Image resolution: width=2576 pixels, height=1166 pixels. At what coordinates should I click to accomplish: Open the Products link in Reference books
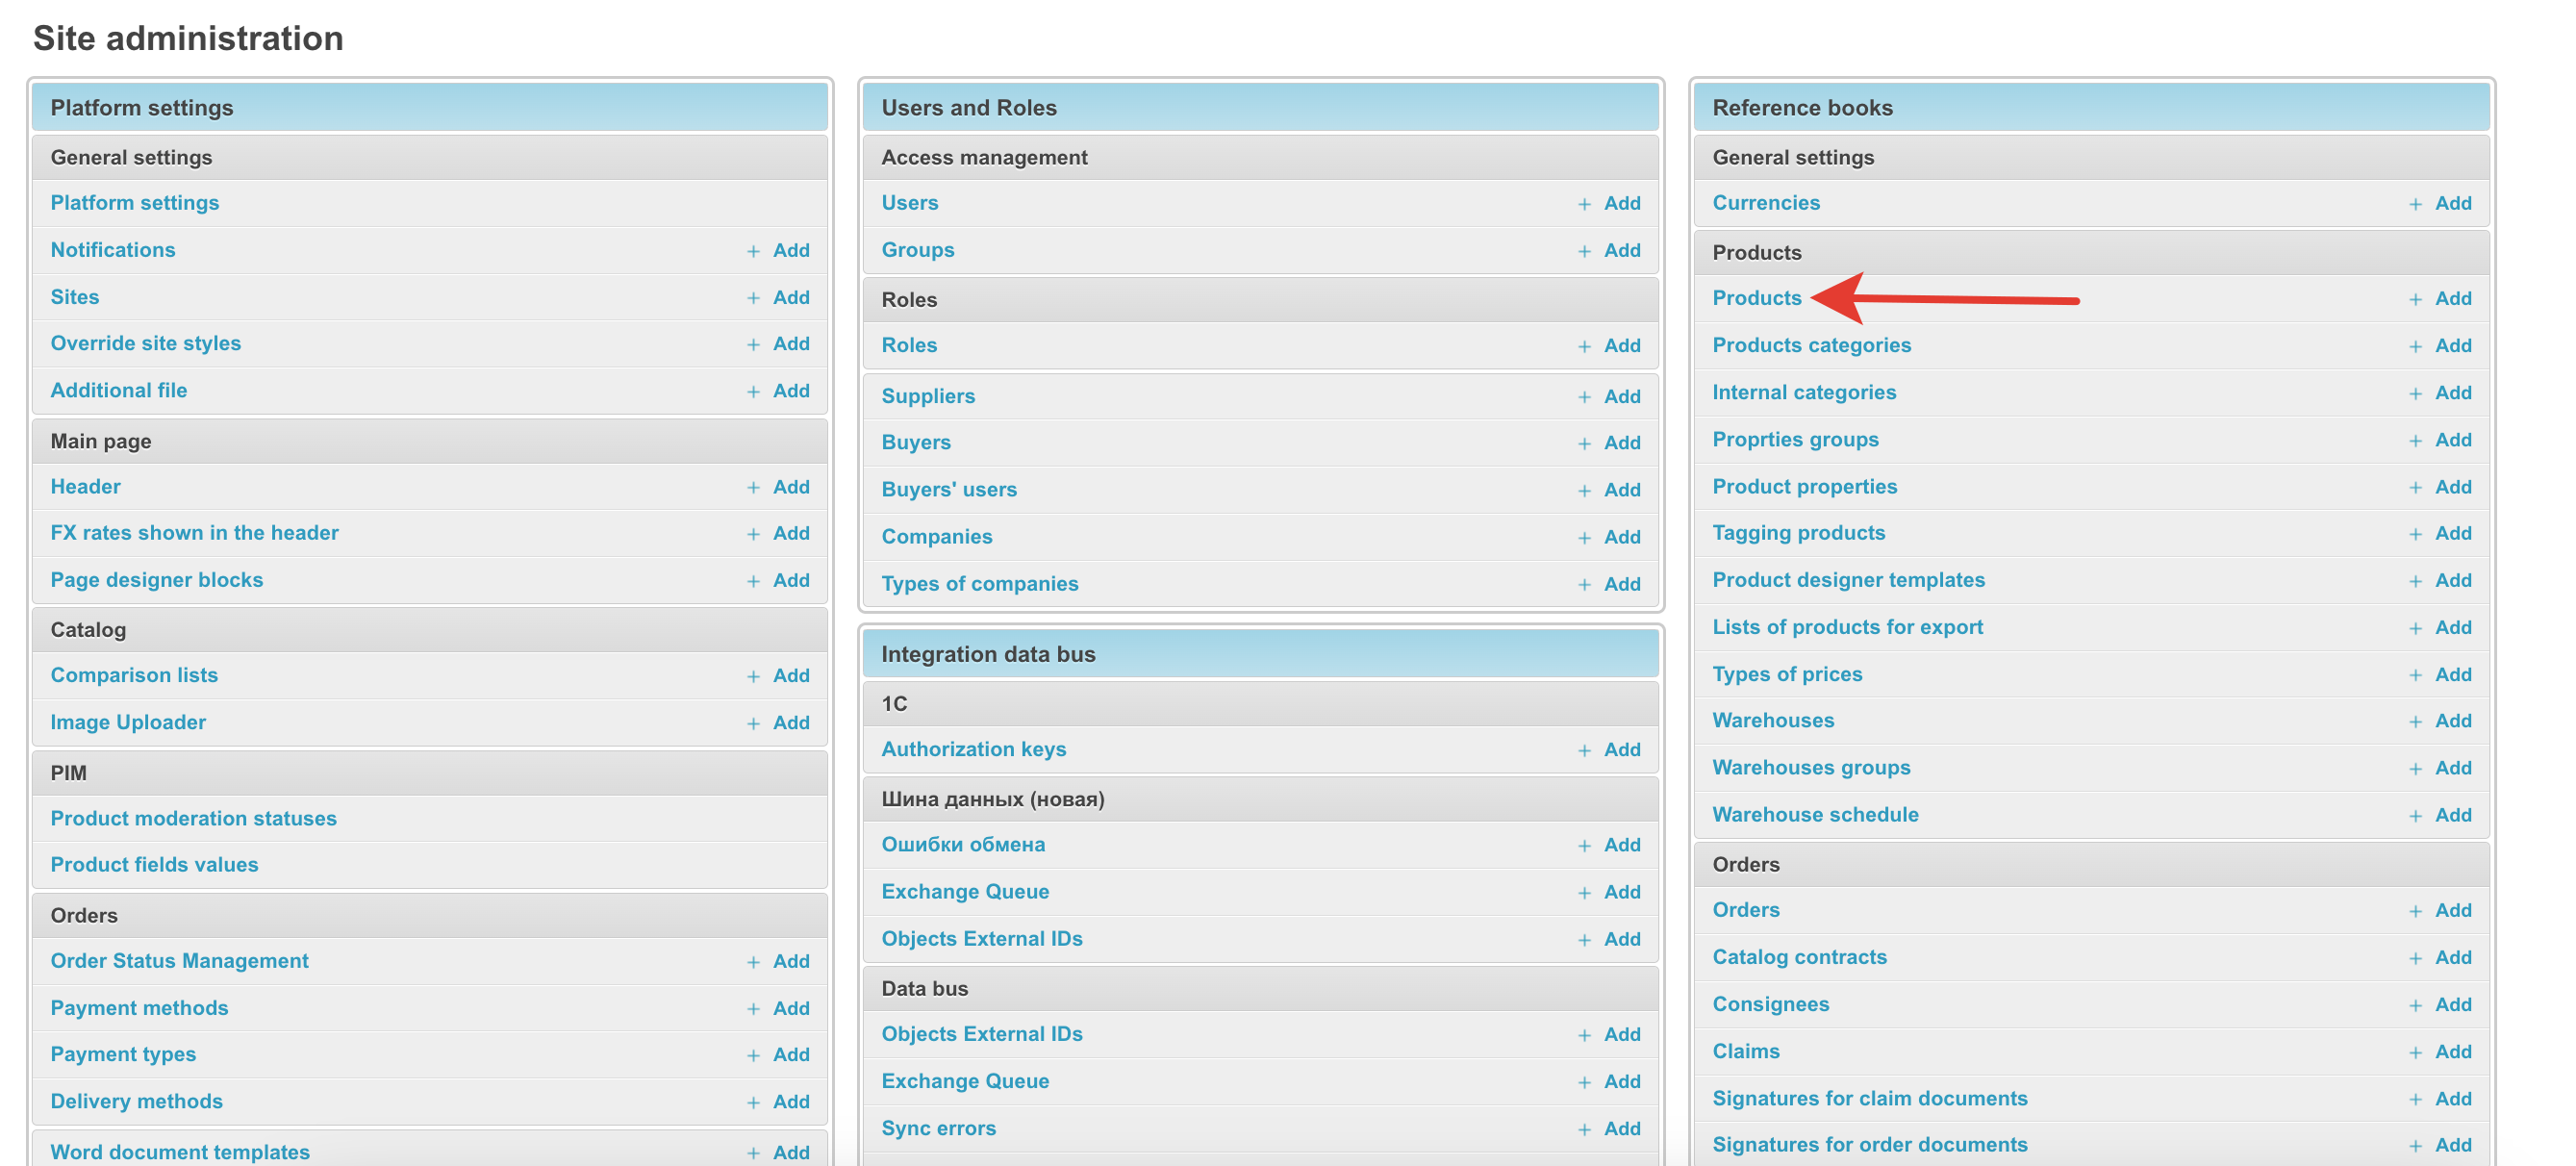click(x=1756, y=298)
